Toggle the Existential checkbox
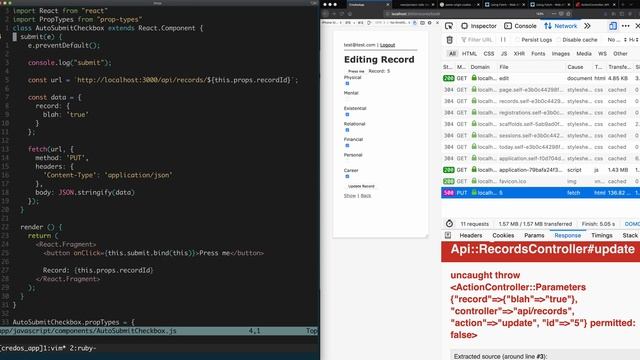 [x=347, y=114]
